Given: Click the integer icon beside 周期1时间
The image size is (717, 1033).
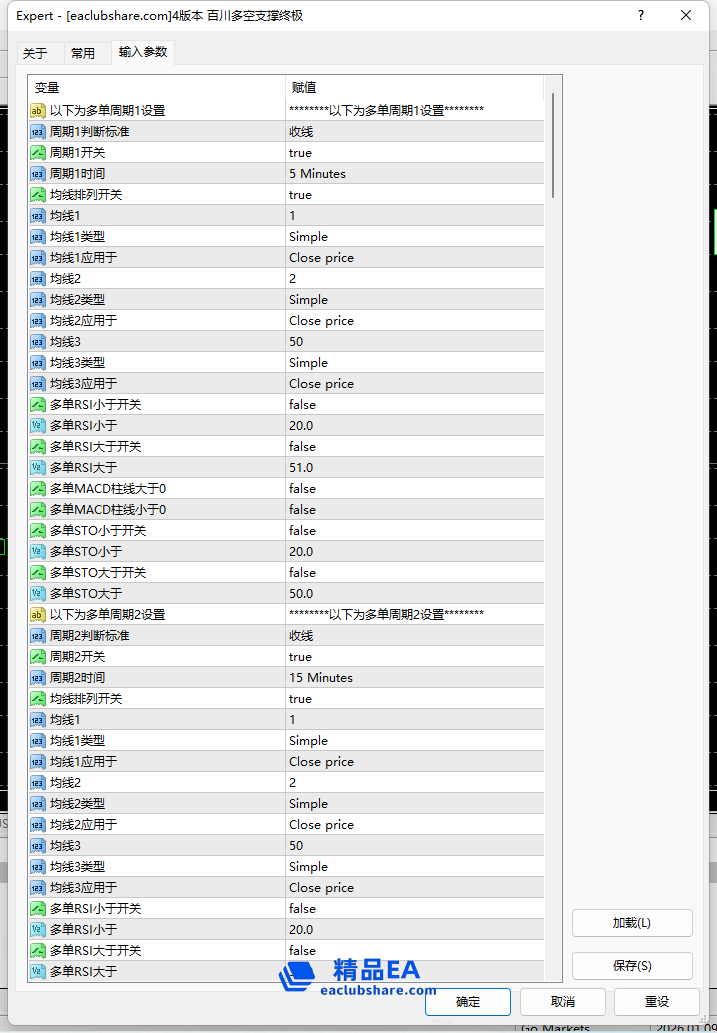Looking at the screenshot, I should pyautogui.click(x=38, y=174).
